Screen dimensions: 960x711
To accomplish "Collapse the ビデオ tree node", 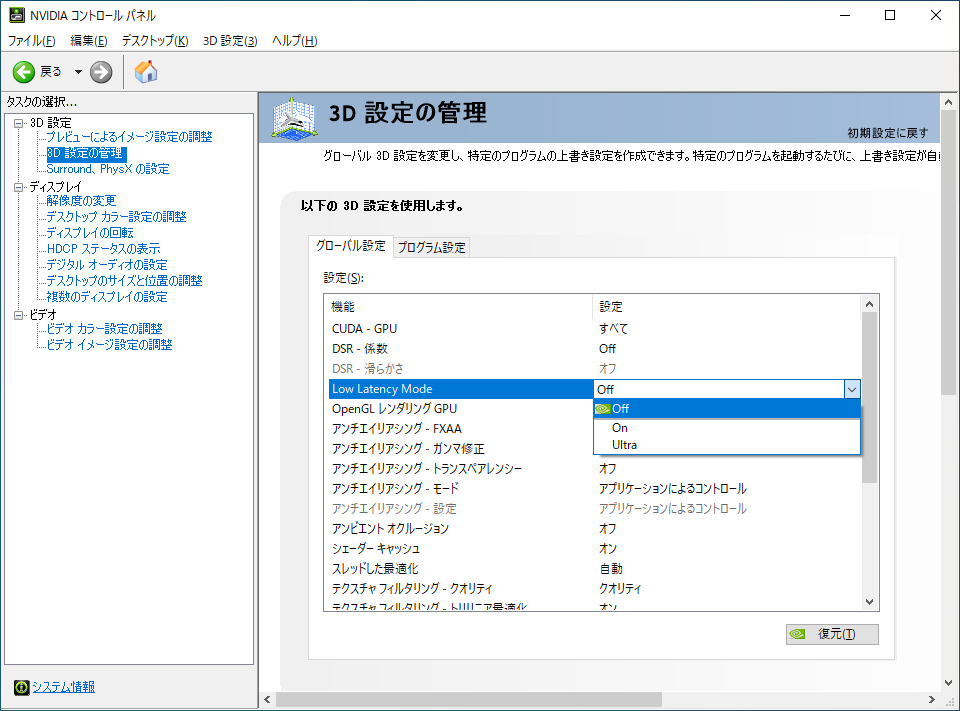I will coord(19,315).
